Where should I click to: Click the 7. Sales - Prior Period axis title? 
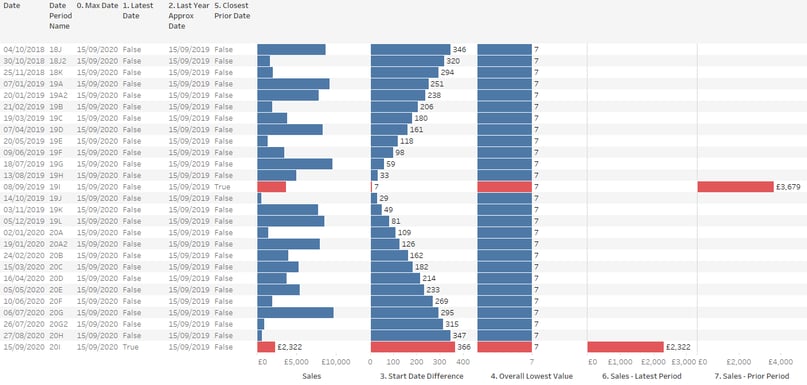752,376
